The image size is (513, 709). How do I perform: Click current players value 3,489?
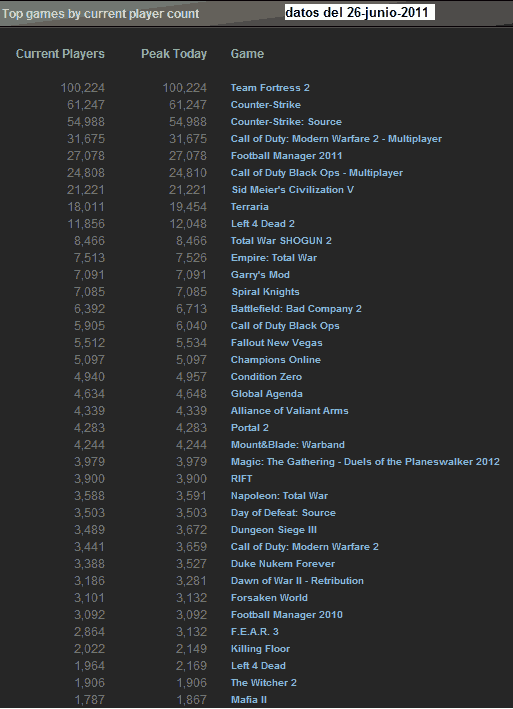[x=89, y=530]
